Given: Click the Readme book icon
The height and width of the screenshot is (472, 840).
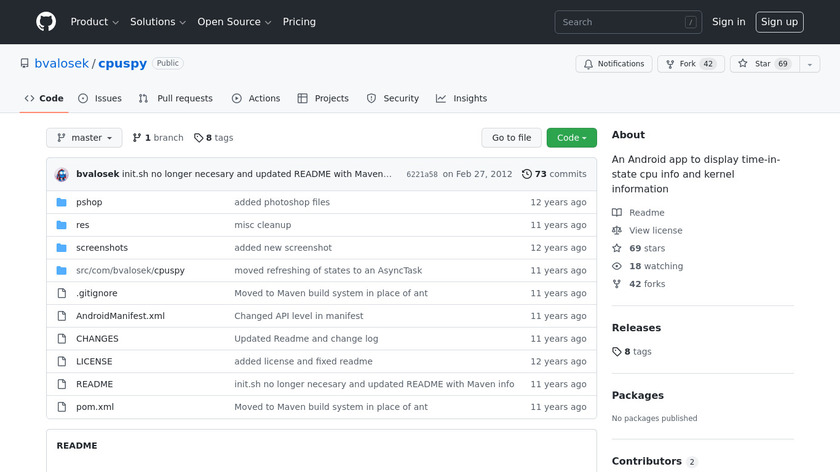Looking at the screenshot, I should 617,213.
